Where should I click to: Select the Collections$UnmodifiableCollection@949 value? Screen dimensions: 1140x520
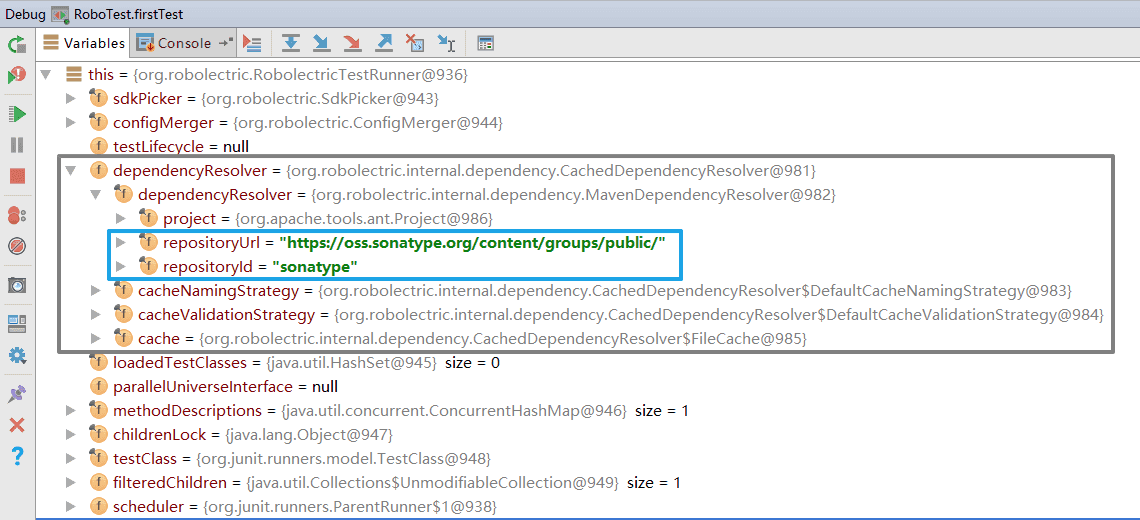tap(432, 482)
